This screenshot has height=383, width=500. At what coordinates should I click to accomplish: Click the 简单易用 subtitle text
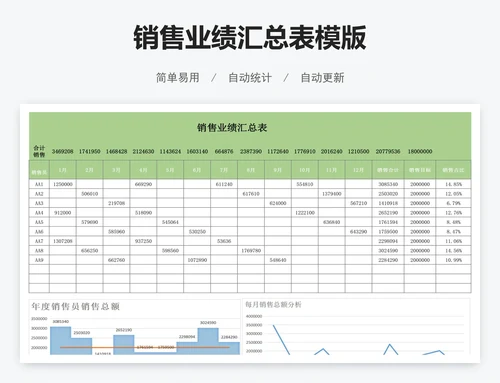click(178, 78)
